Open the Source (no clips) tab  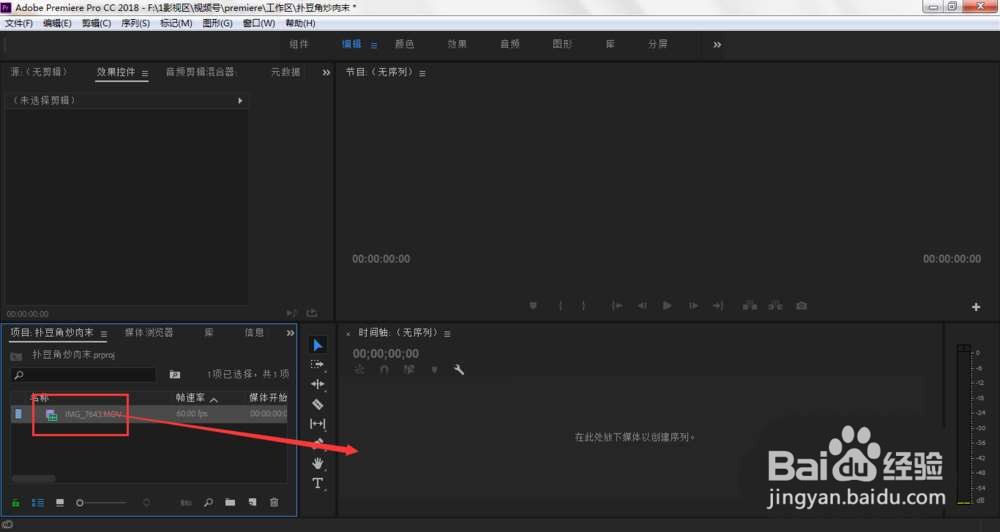click(39, 71)
